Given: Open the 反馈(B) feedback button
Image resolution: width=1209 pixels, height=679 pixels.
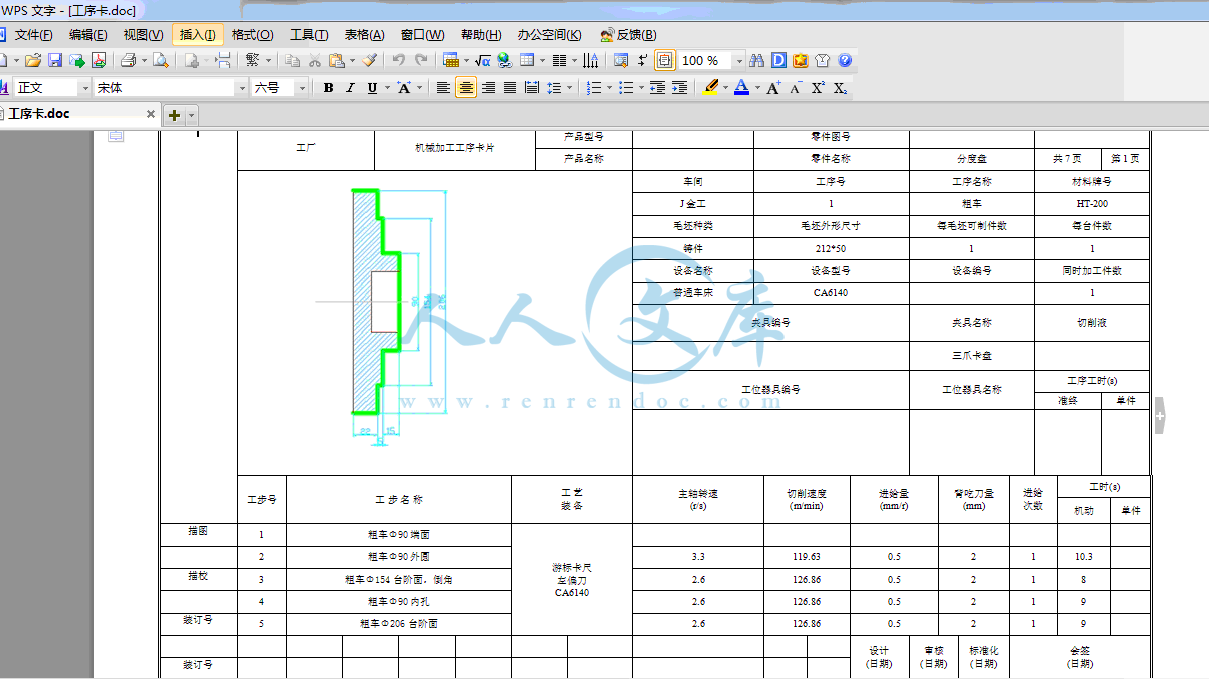Looking at the screenshot, I should [628, 35].
